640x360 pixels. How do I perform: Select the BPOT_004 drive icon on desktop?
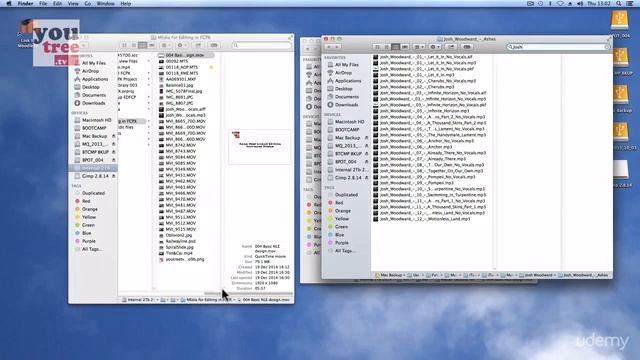[620, 20]
